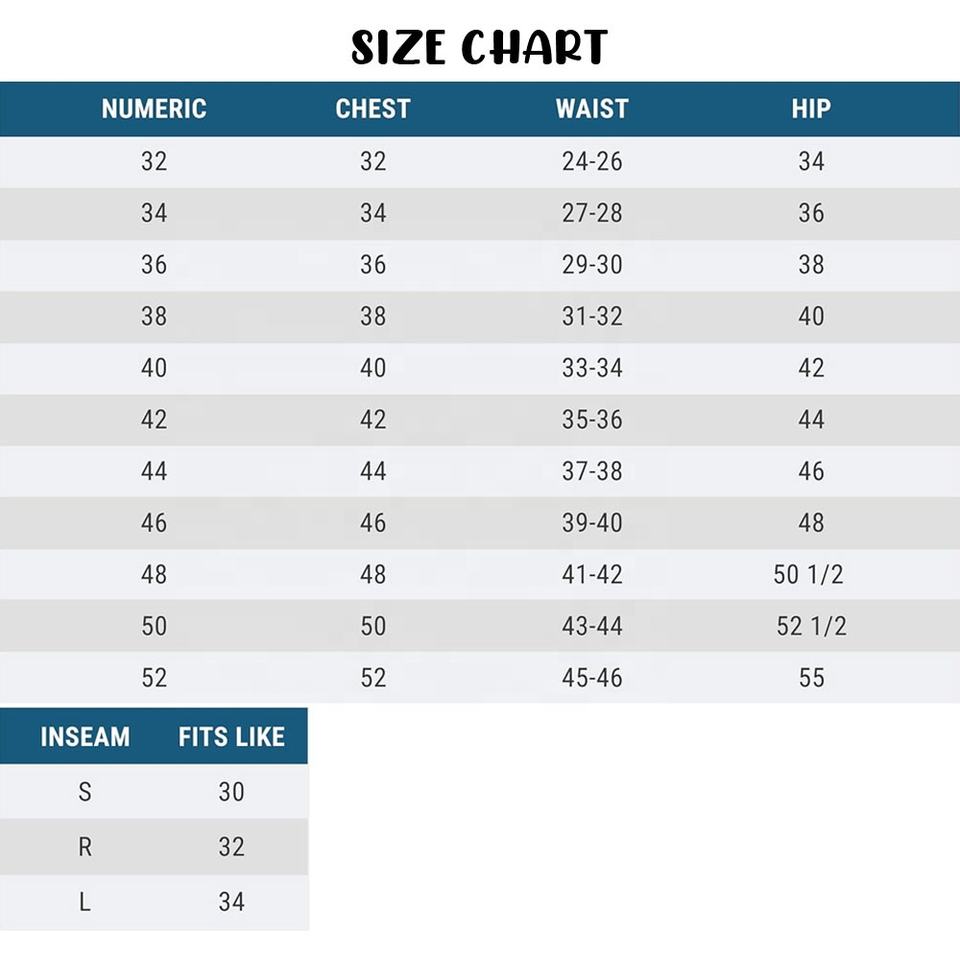The height and width of the screenshot is (960, 960).
Task: Select inseam size S
Action: click(x=85, y=792)
